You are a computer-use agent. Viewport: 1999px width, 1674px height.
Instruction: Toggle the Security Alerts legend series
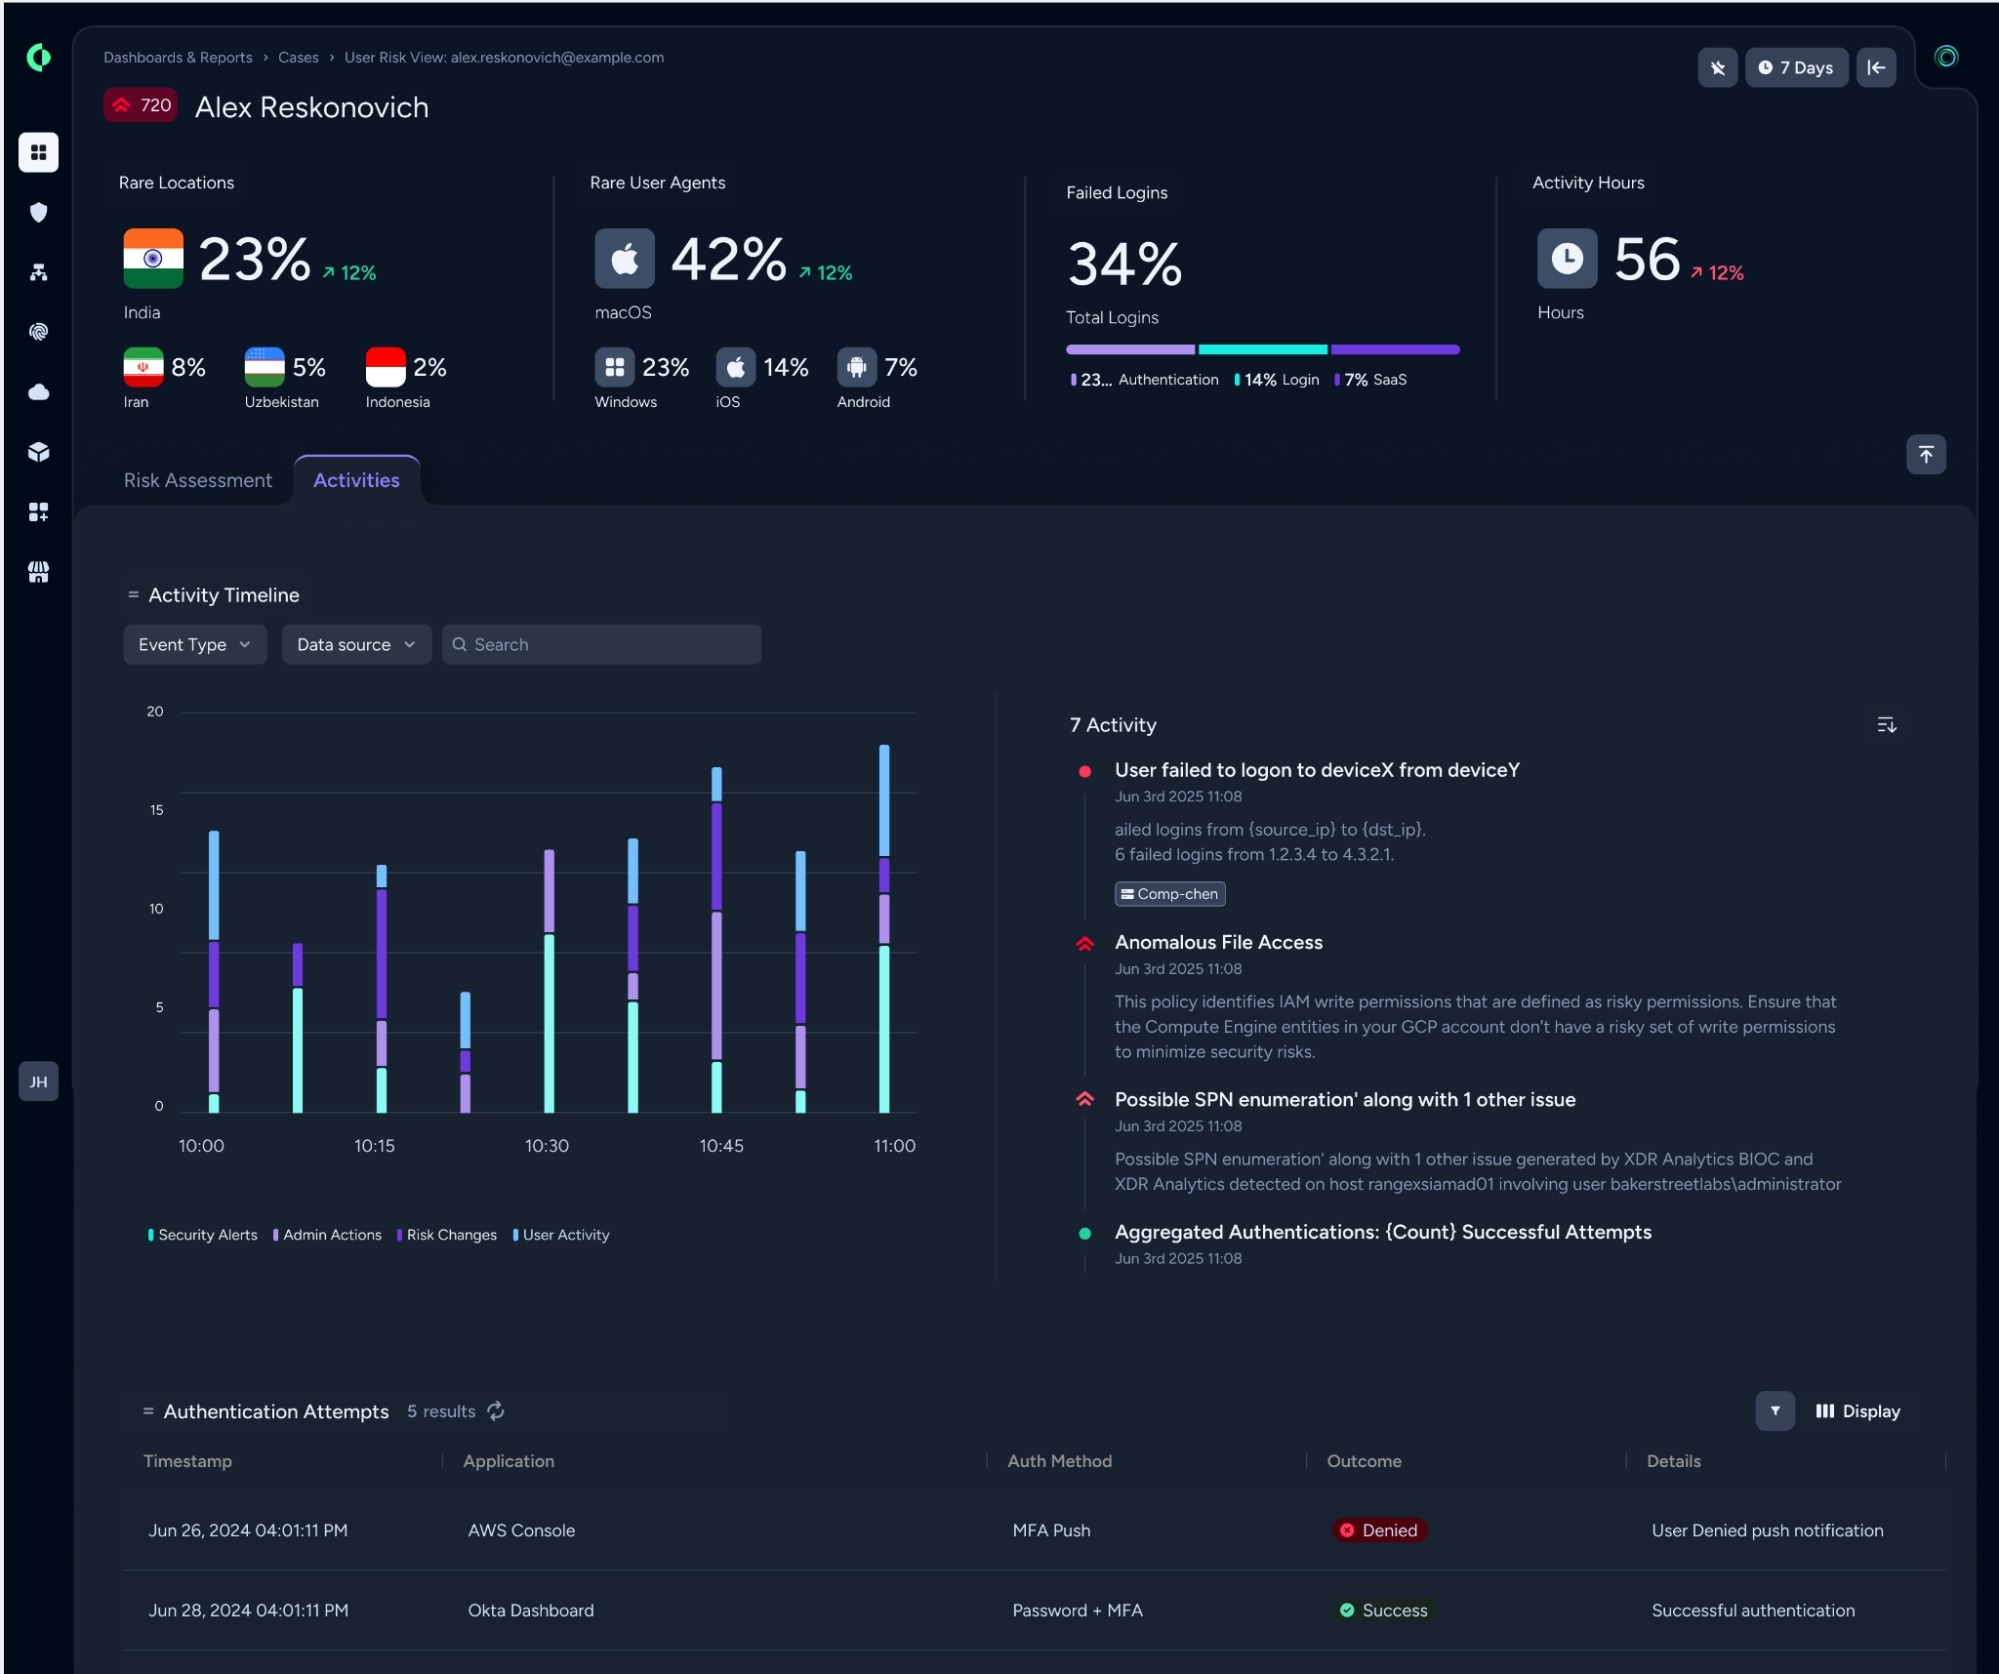point(203,1235)
